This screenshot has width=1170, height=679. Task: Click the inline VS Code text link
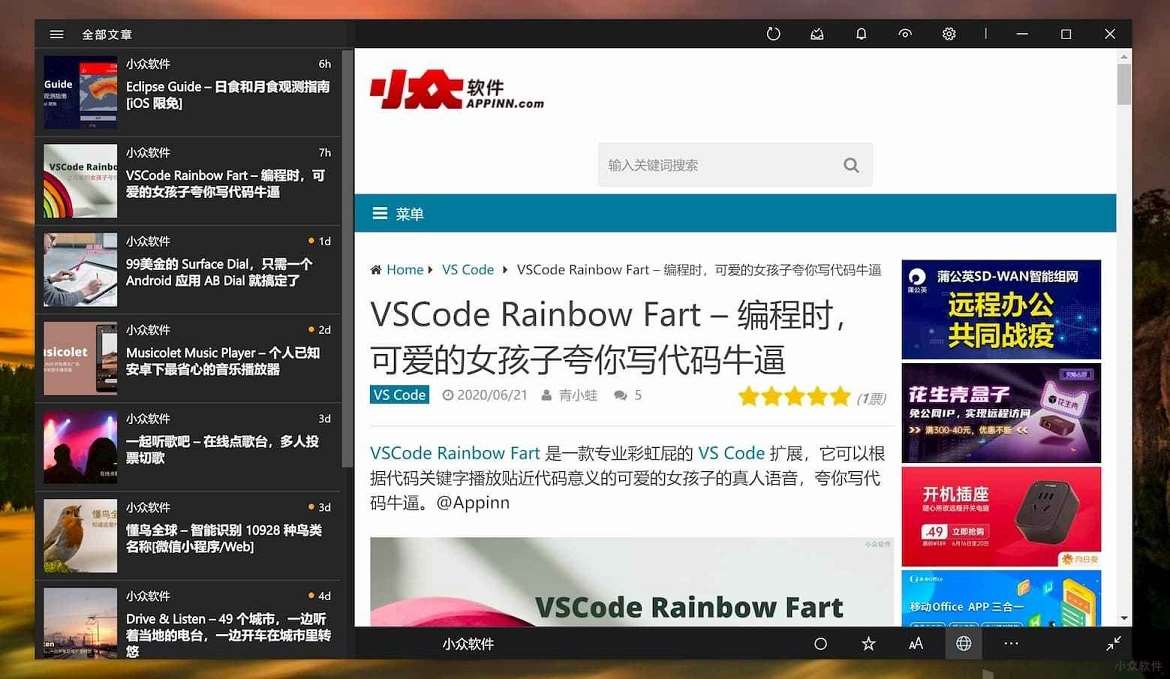pyautogui.click(x=731, y=453)
